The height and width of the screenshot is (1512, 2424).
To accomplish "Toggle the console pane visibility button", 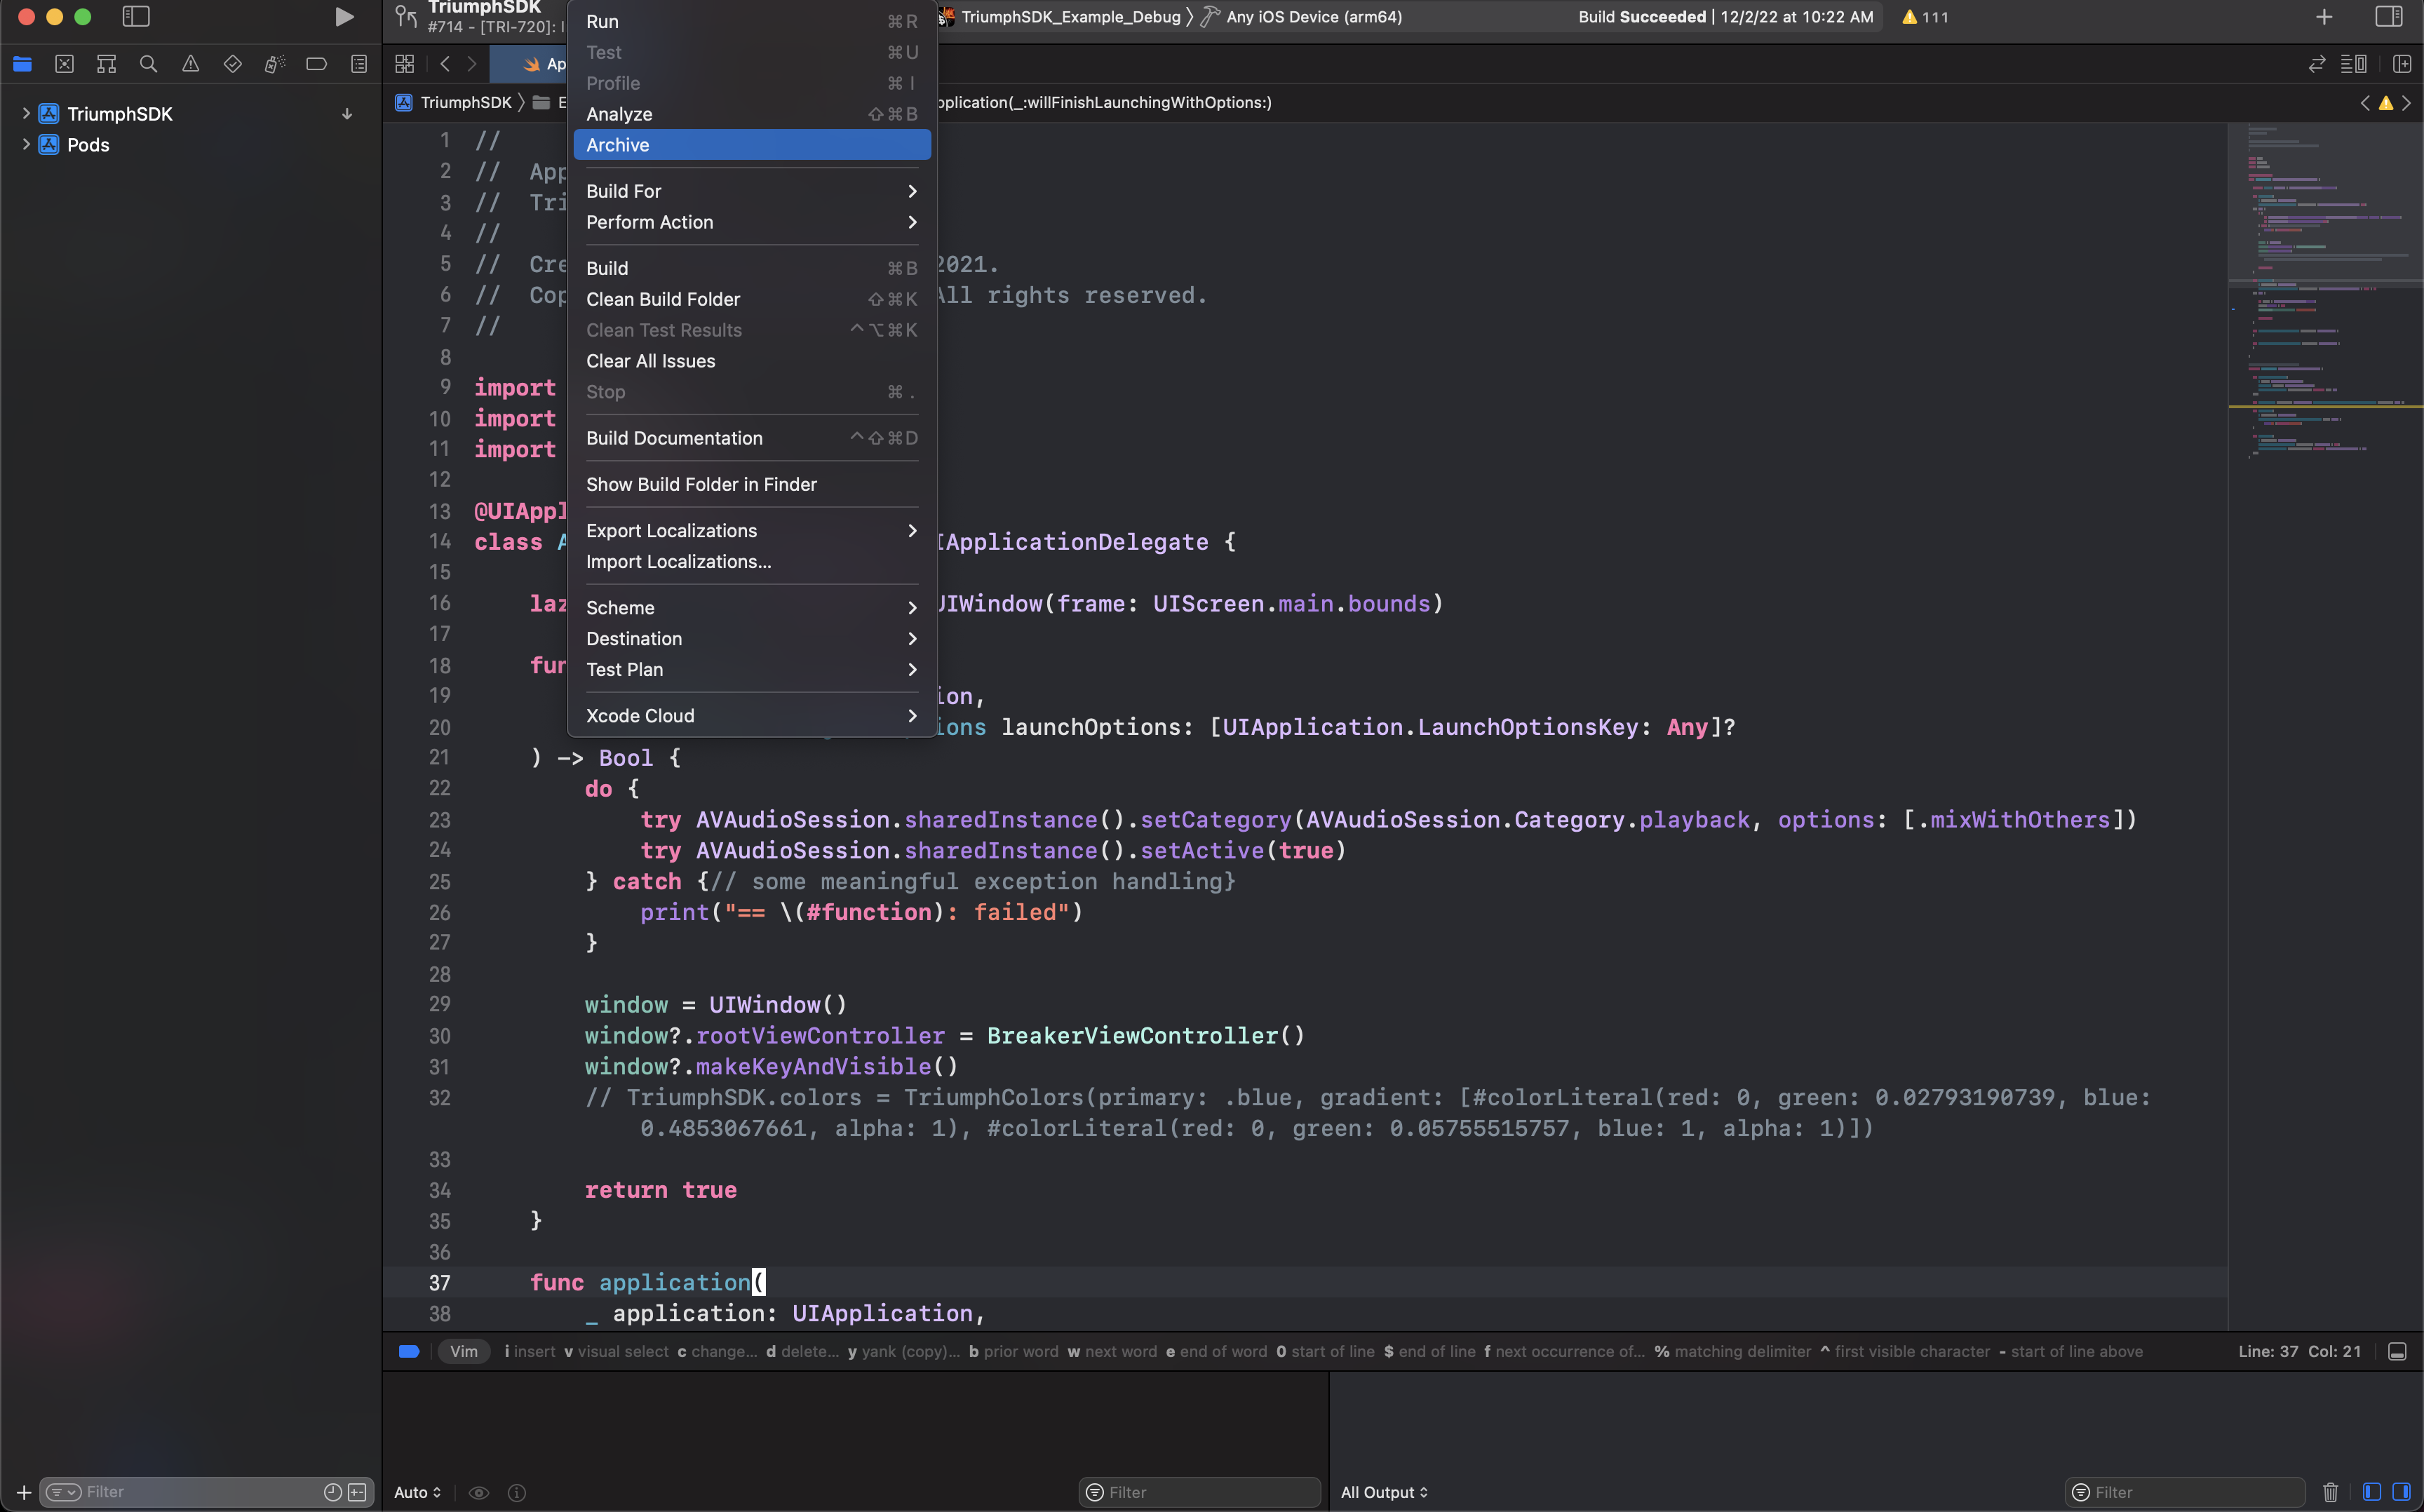I will [2400, 1492].
